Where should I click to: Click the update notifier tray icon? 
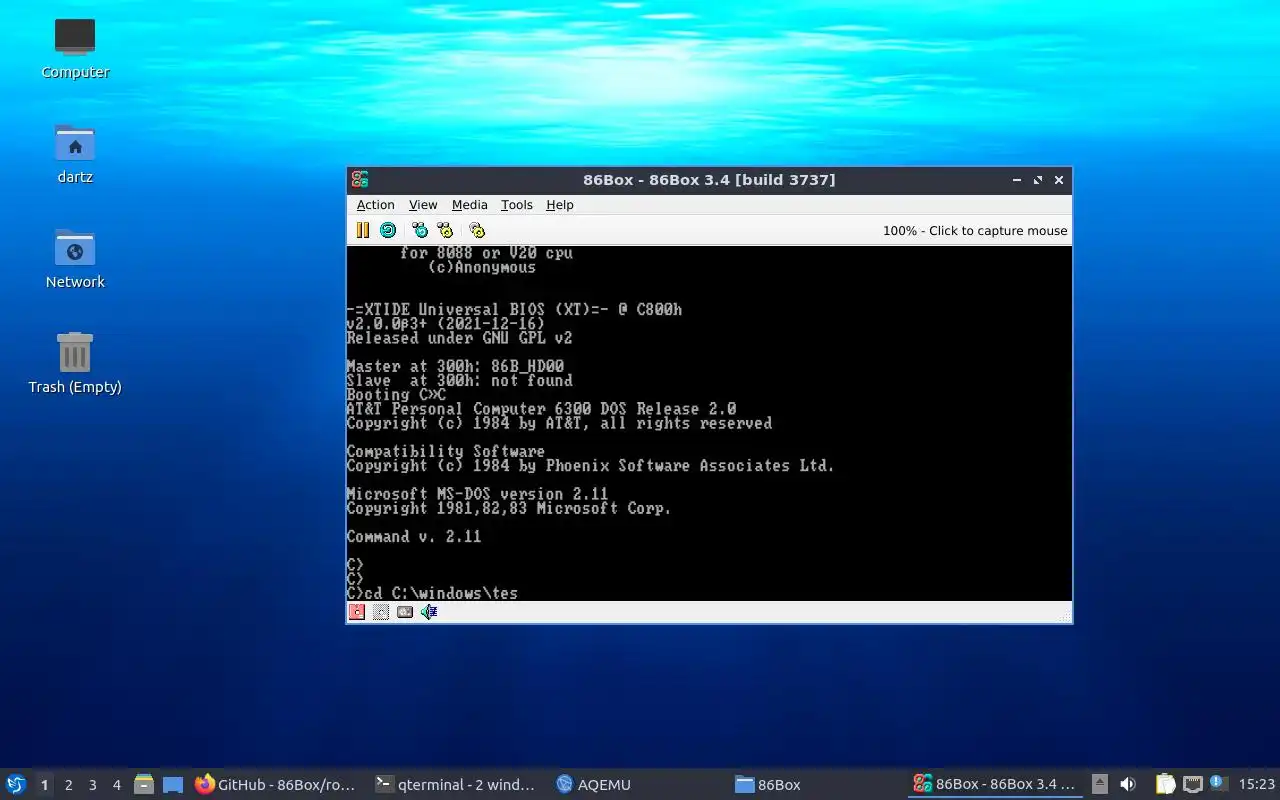(1217, 783)
